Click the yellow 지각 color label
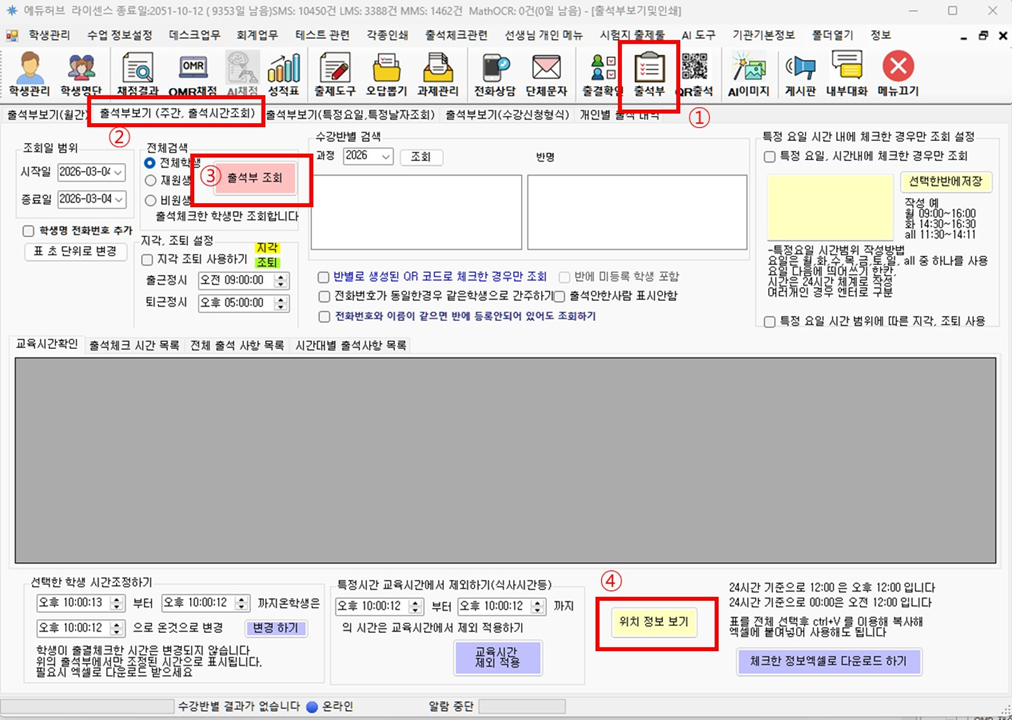 pos(267,247)
